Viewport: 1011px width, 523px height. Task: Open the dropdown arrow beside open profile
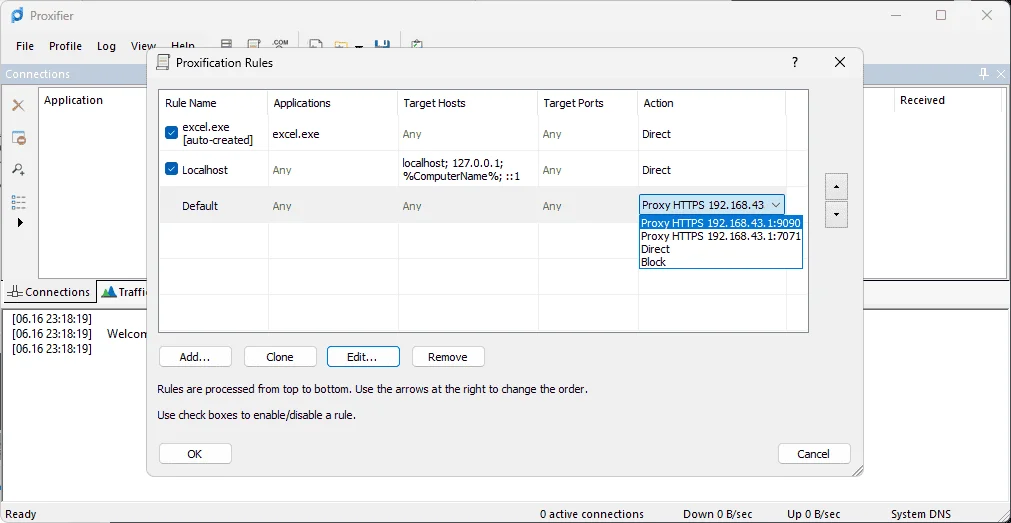(359, 46)
